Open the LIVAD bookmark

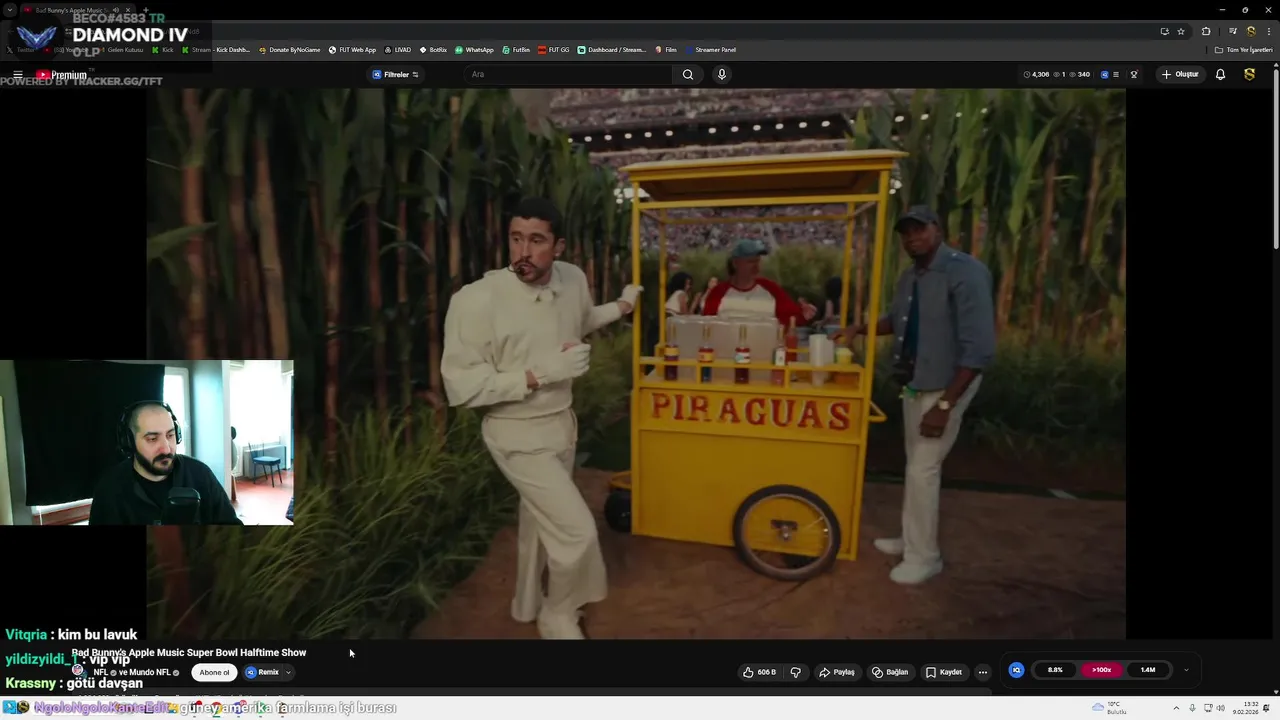coord(398,50)
